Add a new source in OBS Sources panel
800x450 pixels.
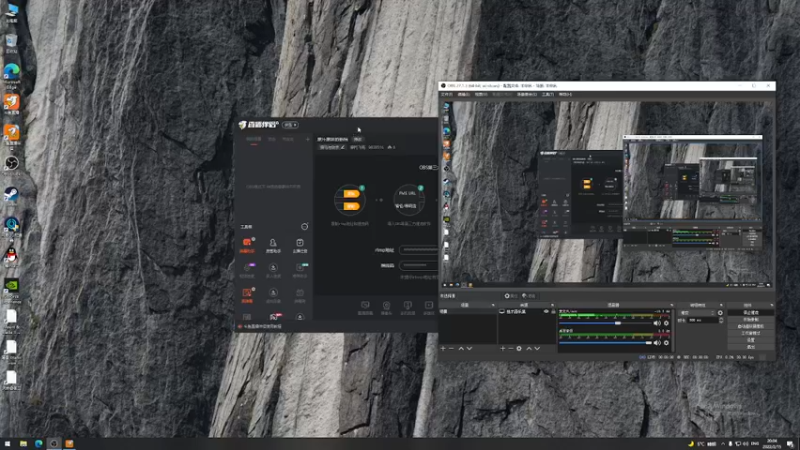point(503,348)
